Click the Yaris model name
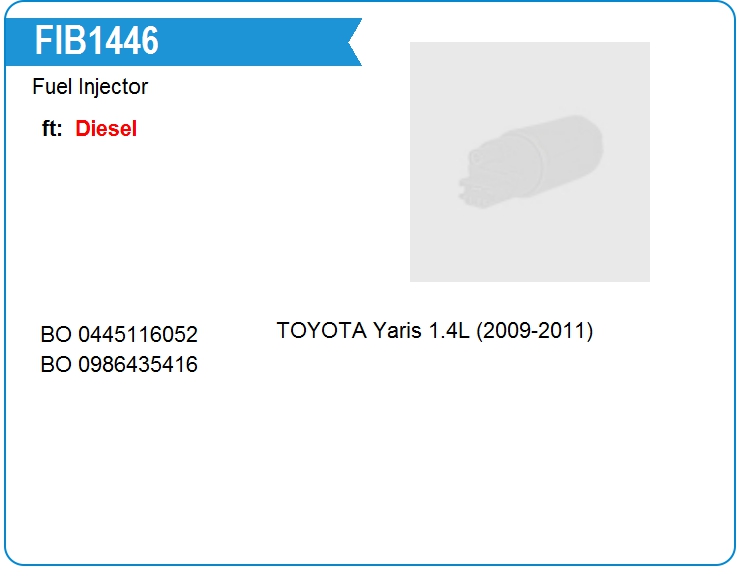 tap(397, 331)
